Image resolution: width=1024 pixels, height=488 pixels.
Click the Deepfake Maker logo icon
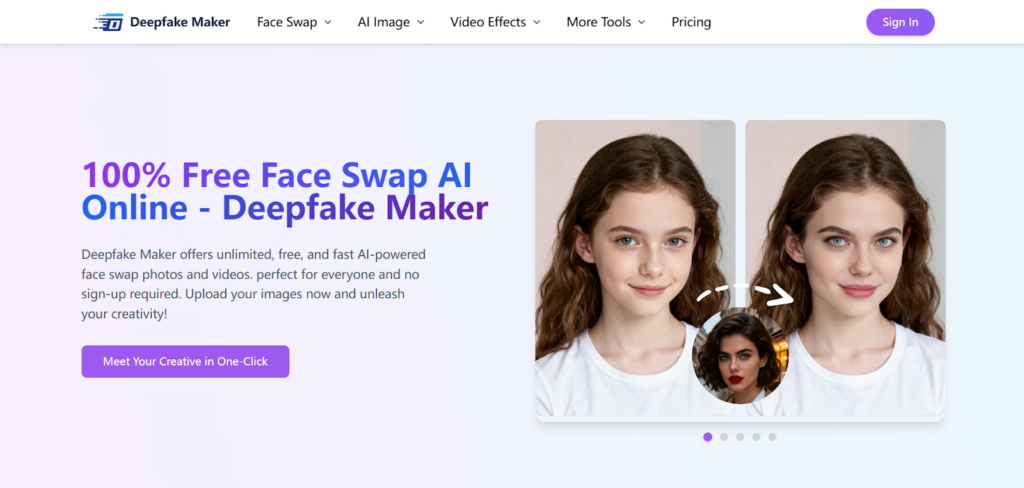click(108, 22)
